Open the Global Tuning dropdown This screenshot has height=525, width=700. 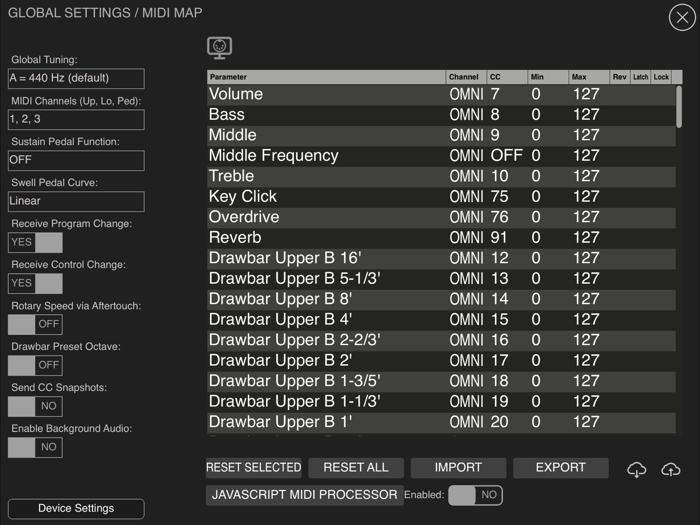[76, 79]
